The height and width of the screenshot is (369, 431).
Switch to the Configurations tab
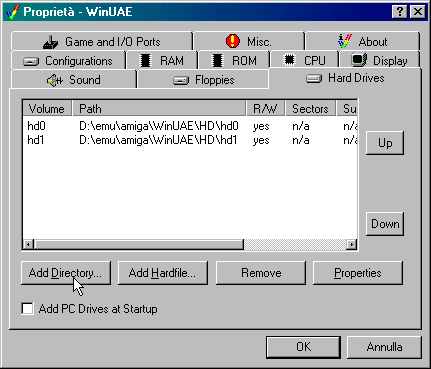pos(68,61)
